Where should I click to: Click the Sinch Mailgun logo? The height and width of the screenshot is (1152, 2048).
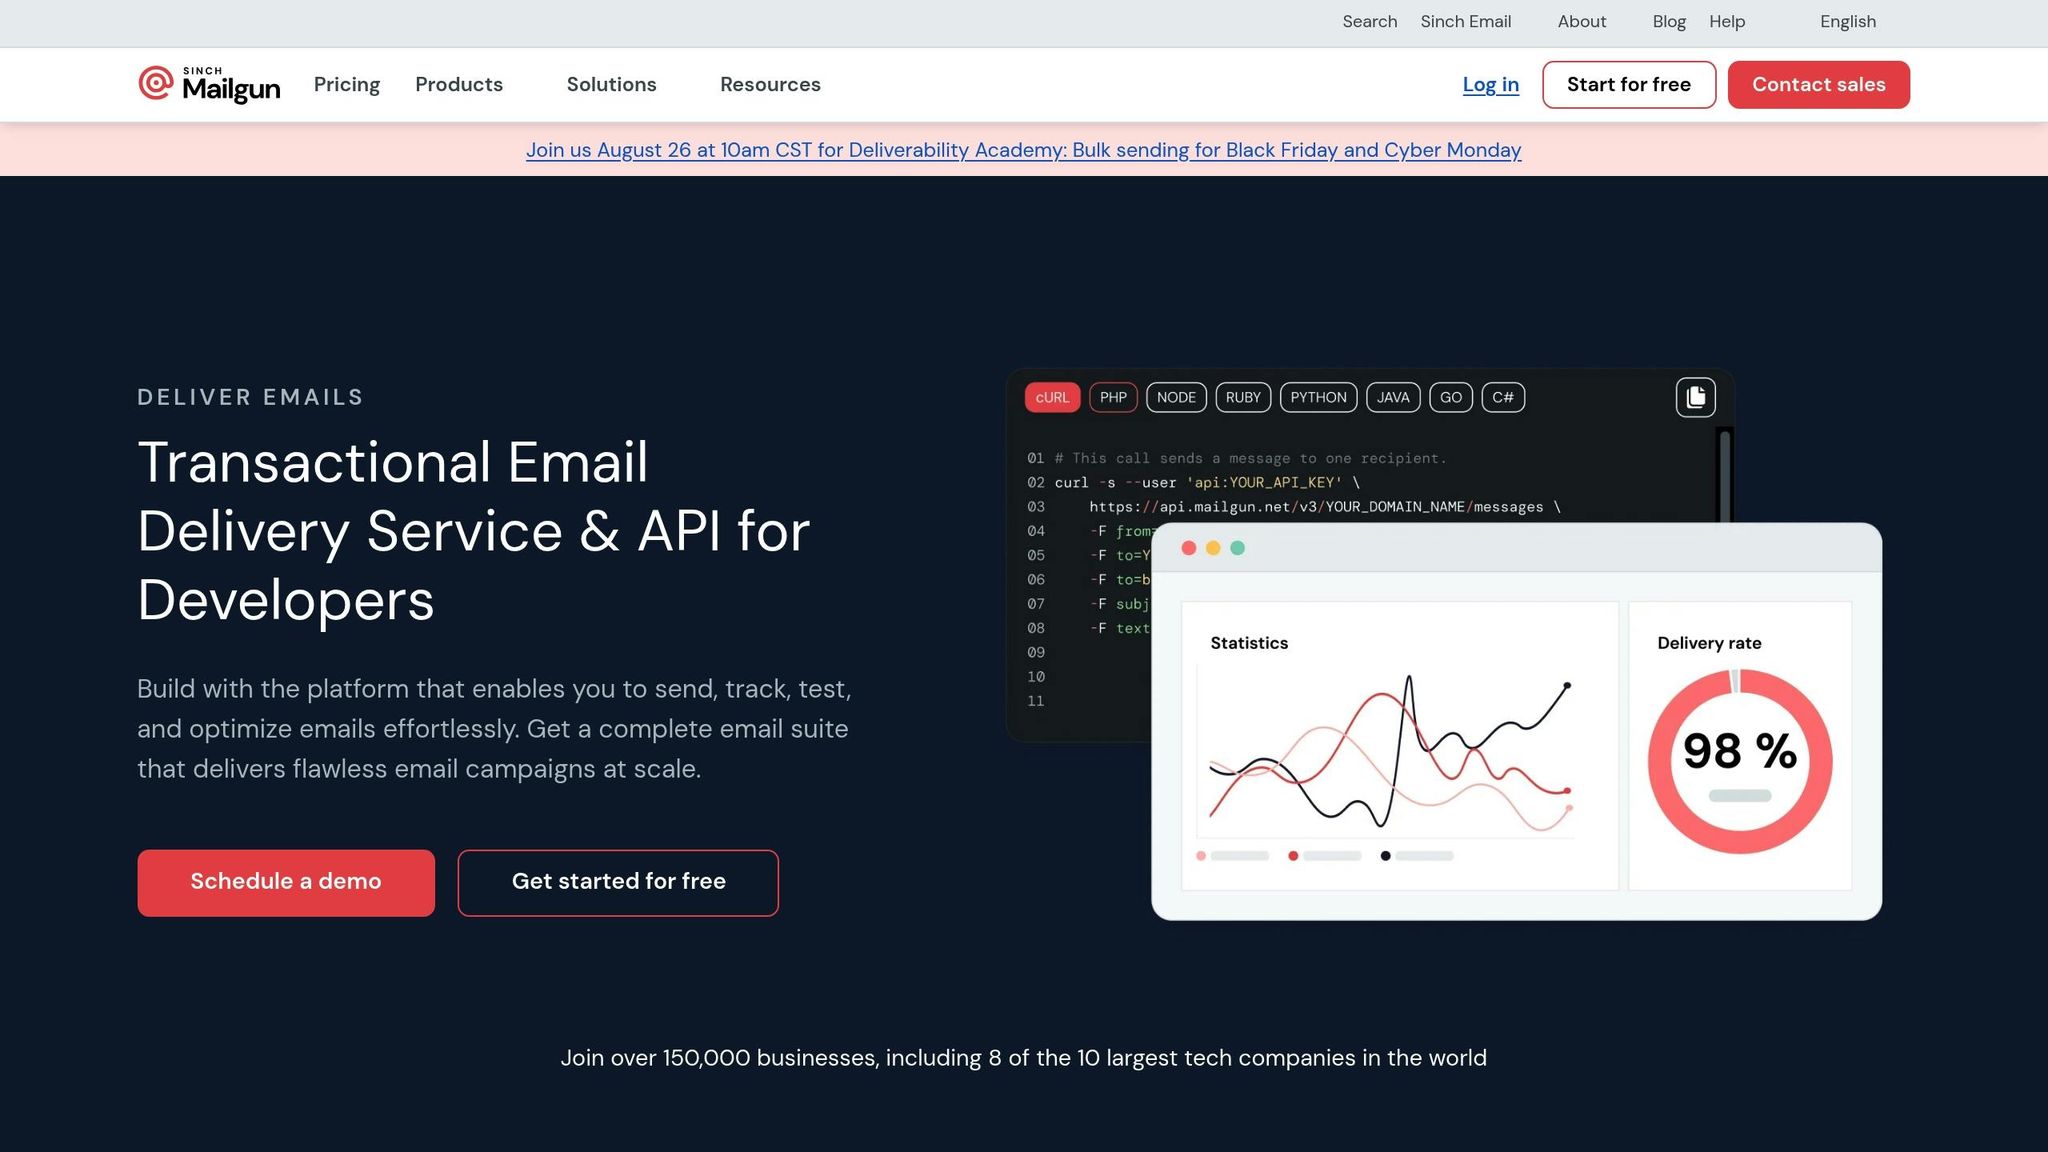pyautogui.click(x=209, y=85)
